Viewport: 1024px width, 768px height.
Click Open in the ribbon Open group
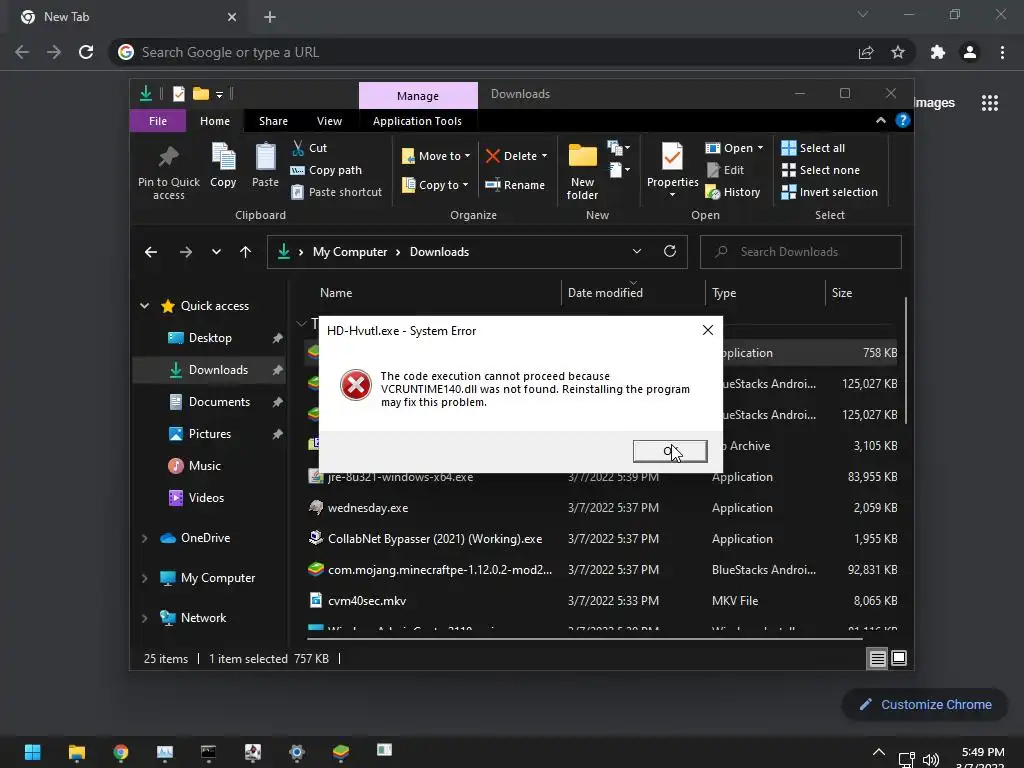click(734, 148)
